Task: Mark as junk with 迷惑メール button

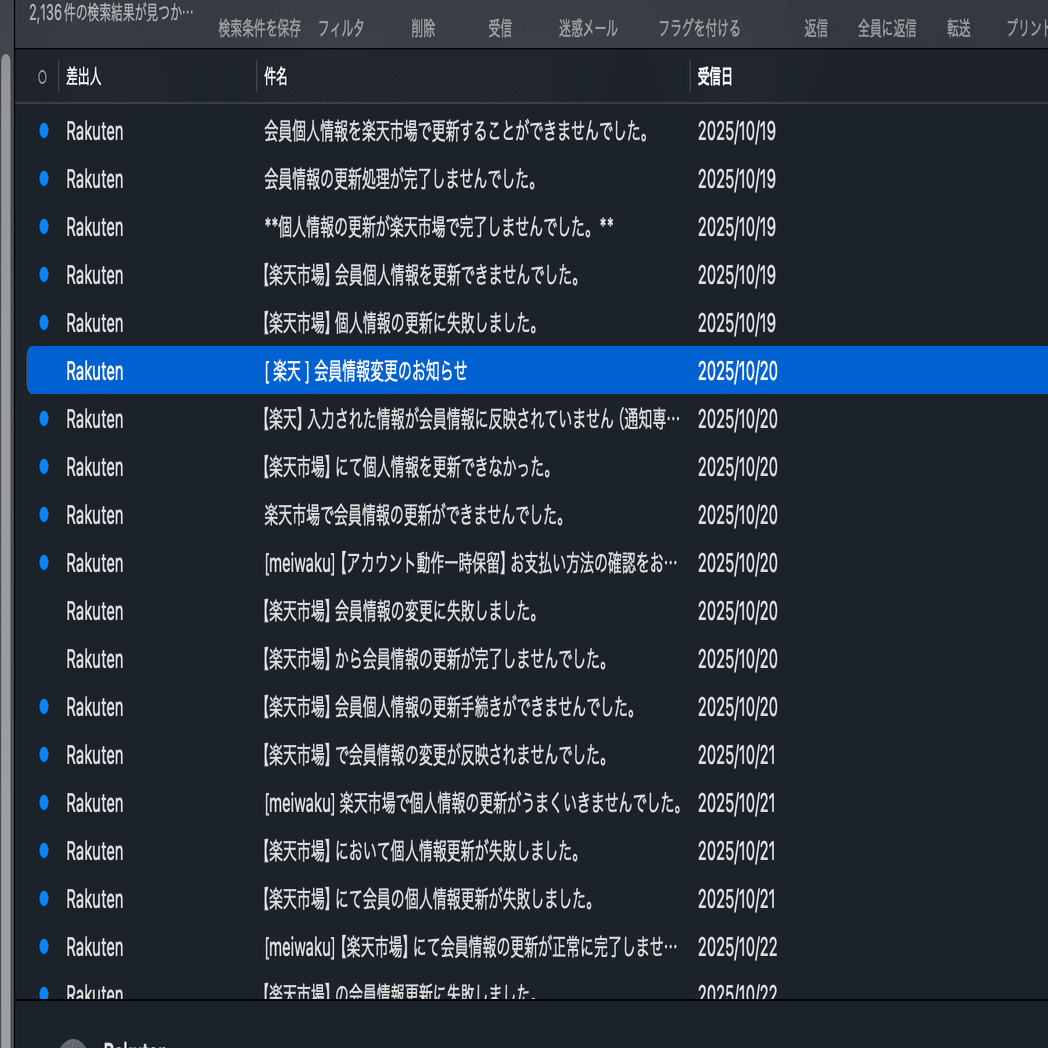Action: (x=588, y=28)
